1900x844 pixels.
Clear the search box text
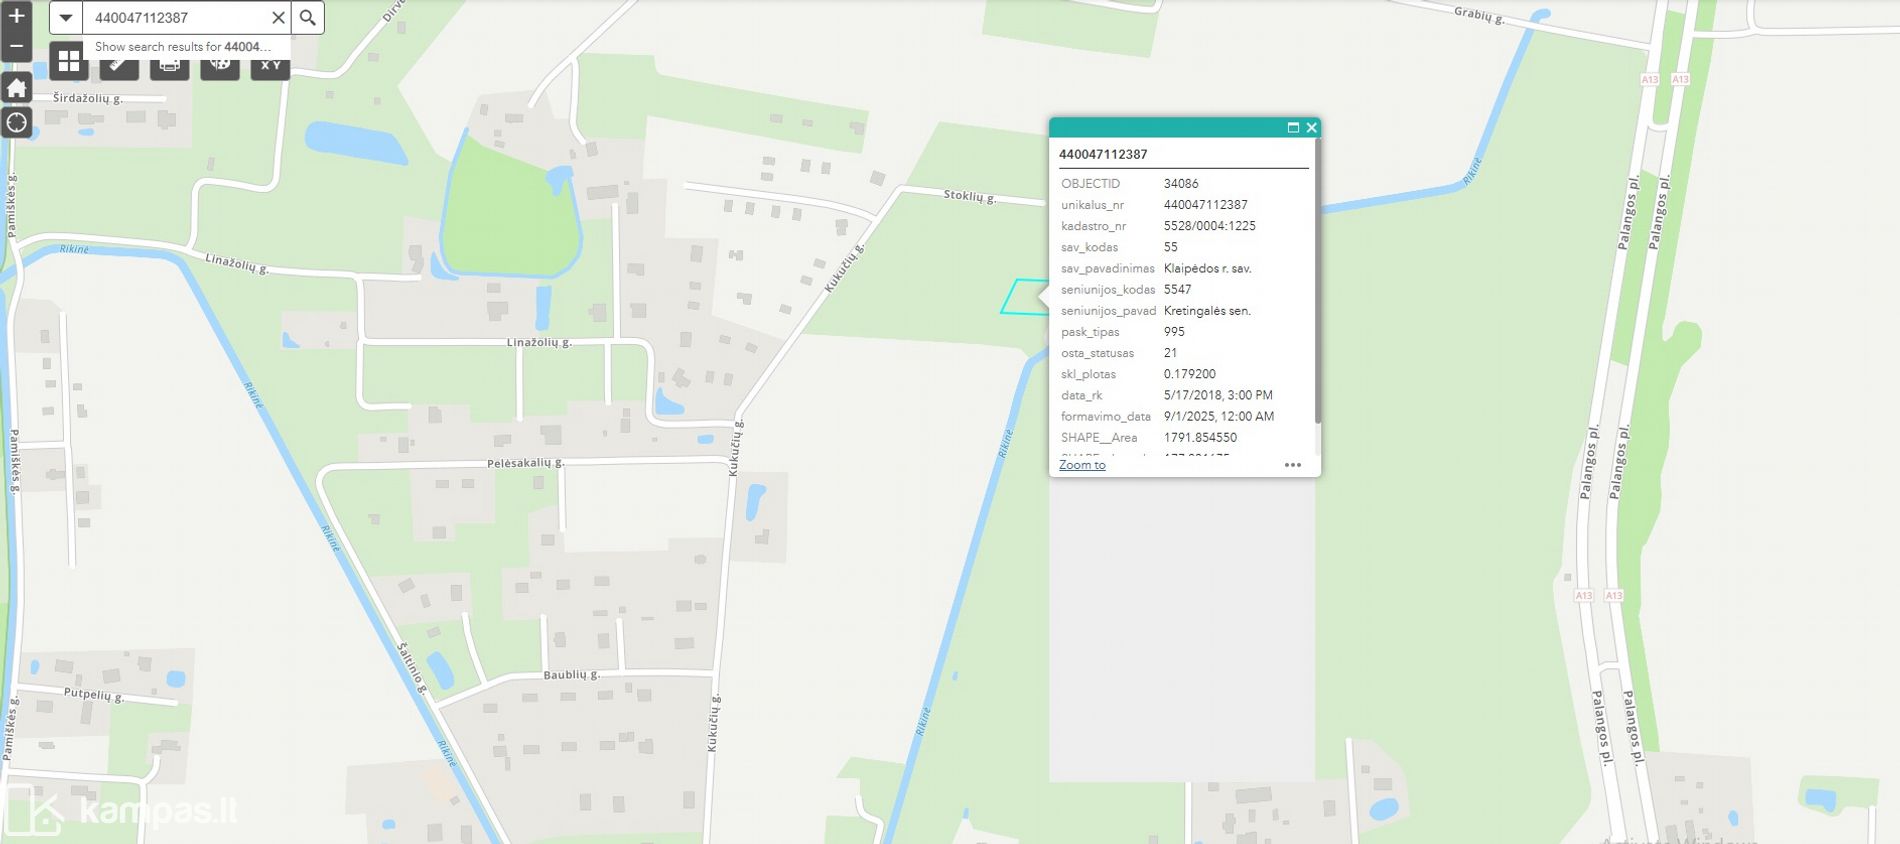coord(278,18)
